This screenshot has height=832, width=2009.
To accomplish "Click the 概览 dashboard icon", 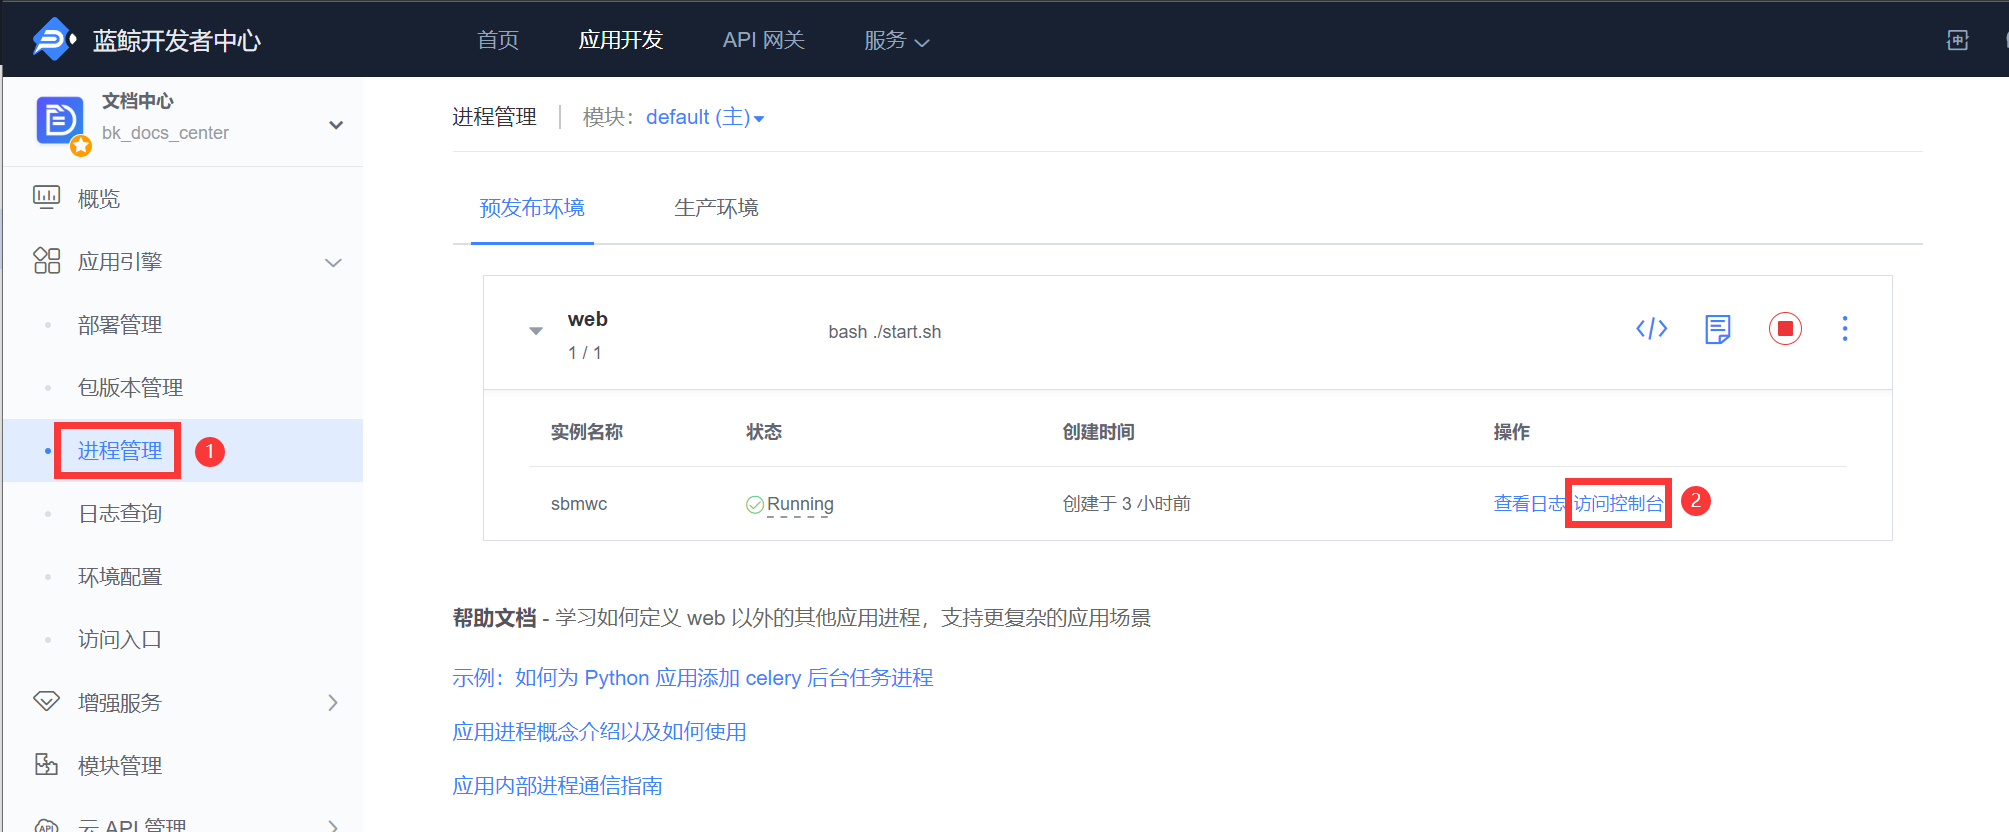I will point(46,198).
